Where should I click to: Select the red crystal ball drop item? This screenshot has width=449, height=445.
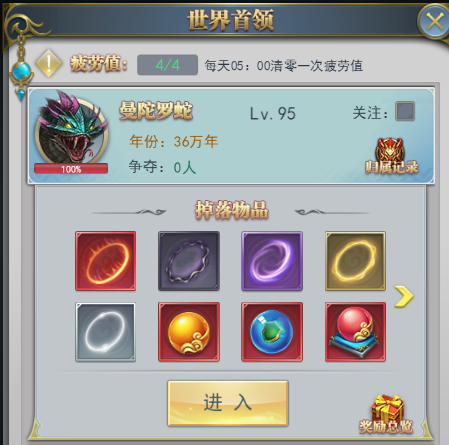(355, 332)
